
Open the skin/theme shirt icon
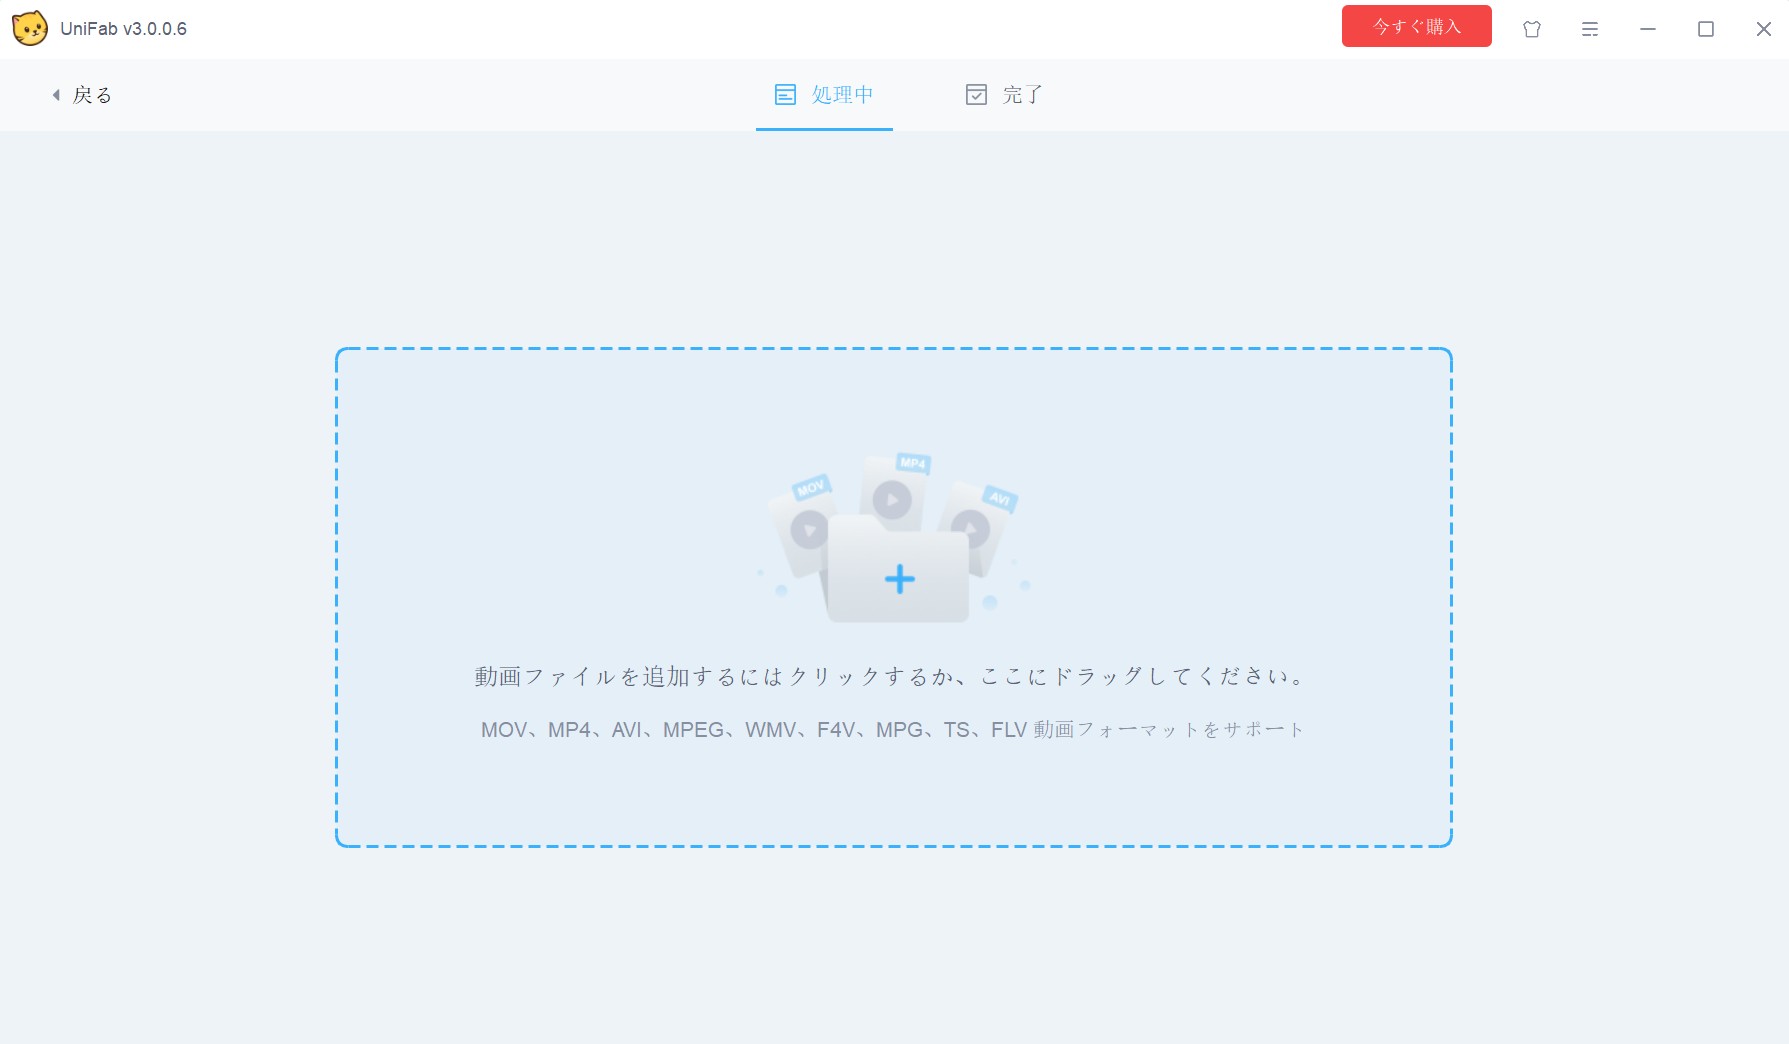(1531, 29)
